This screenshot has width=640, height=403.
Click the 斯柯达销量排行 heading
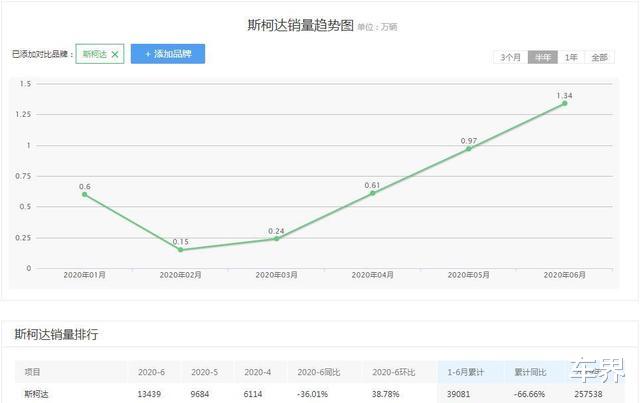pyautogui.click(x=56, y=334)
